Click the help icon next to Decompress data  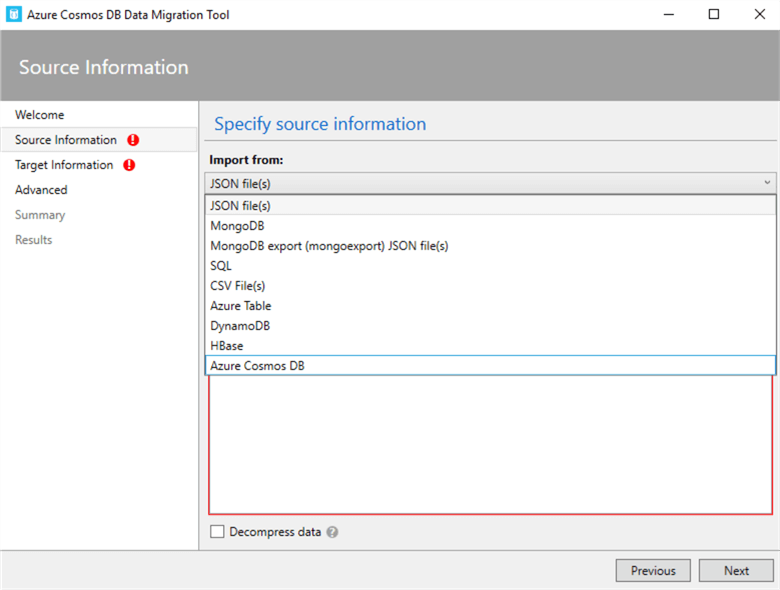tap(332, 532)
